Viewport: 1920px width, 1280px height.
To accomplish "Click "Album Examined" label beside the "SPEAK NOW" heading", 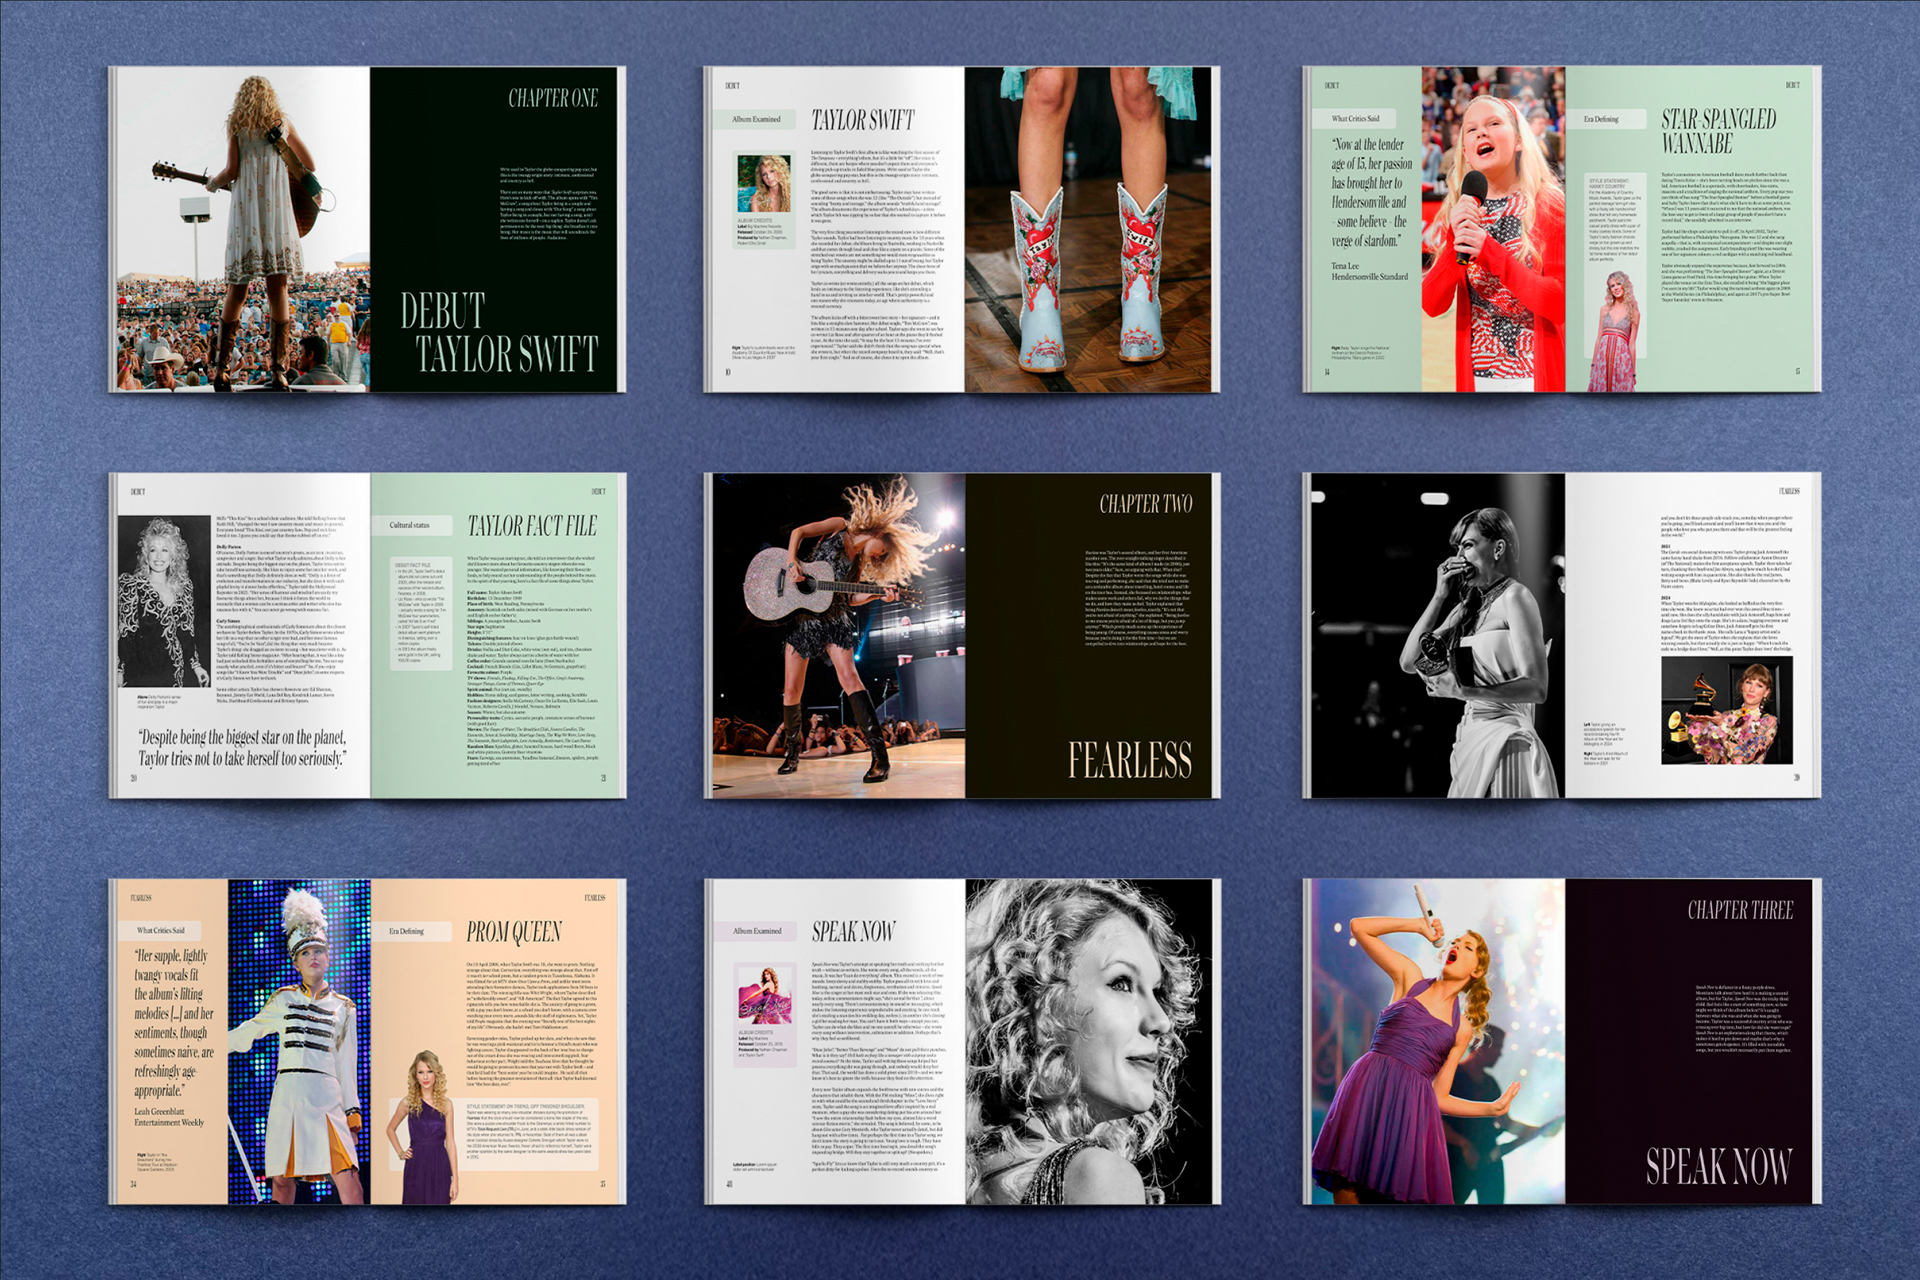I will (x=757, y=931).
